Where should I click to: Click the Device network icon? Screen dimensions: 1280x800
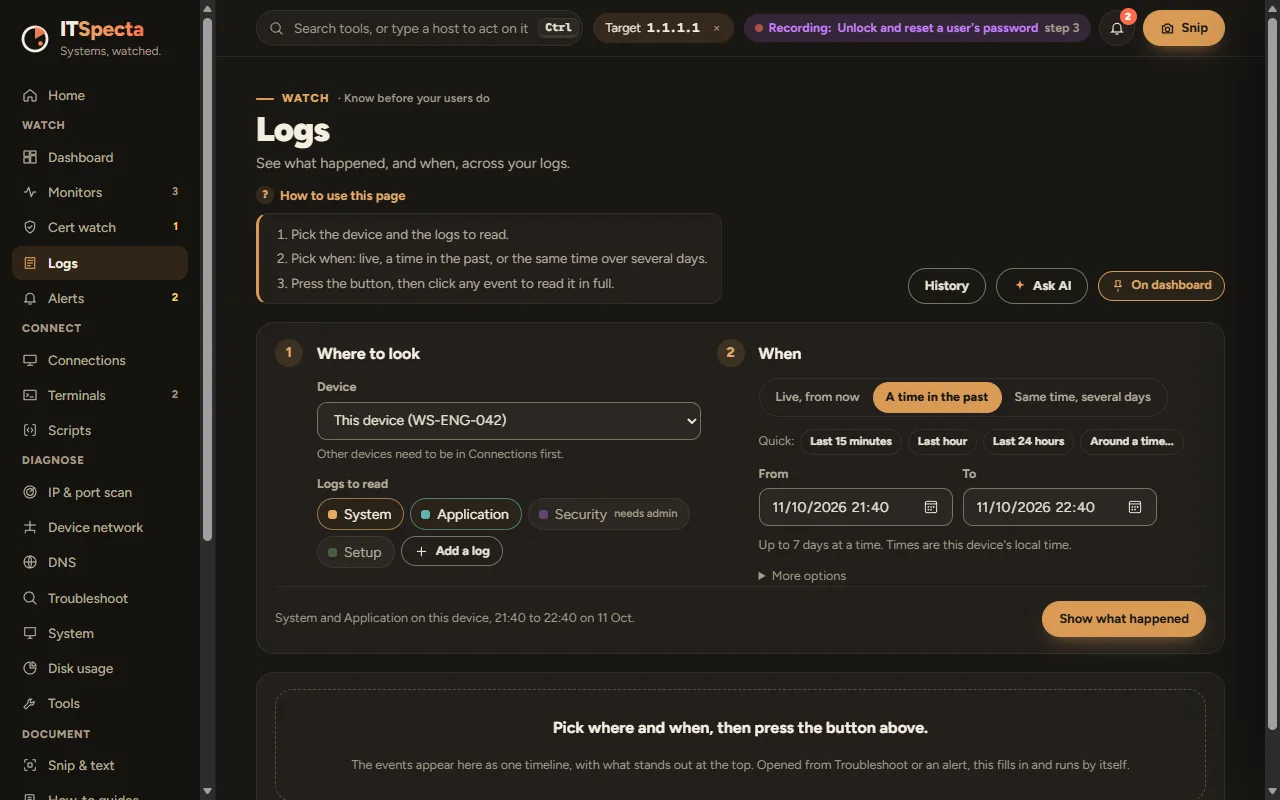tap(30, 528)
